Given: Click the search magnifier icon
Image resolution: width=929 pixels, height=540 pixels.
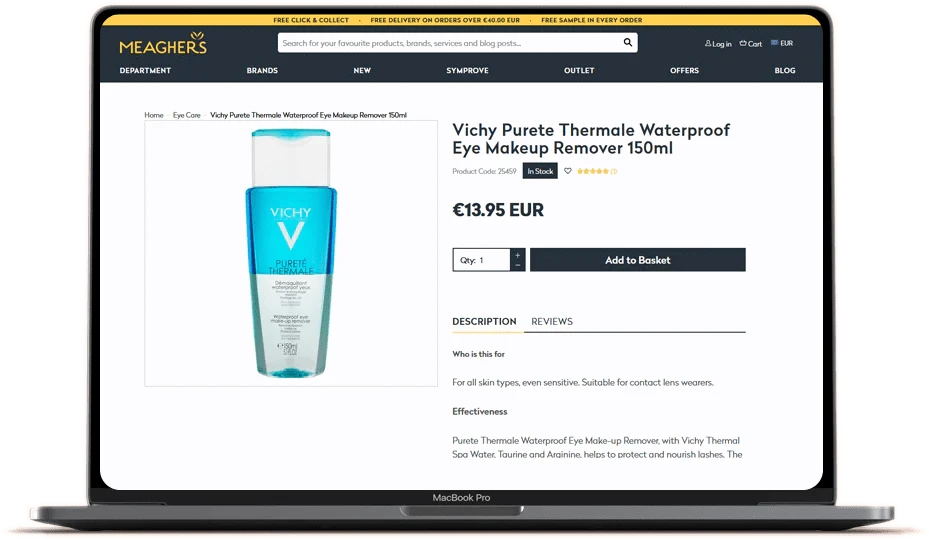Looking at the screenshot, I should click(627, 43).
